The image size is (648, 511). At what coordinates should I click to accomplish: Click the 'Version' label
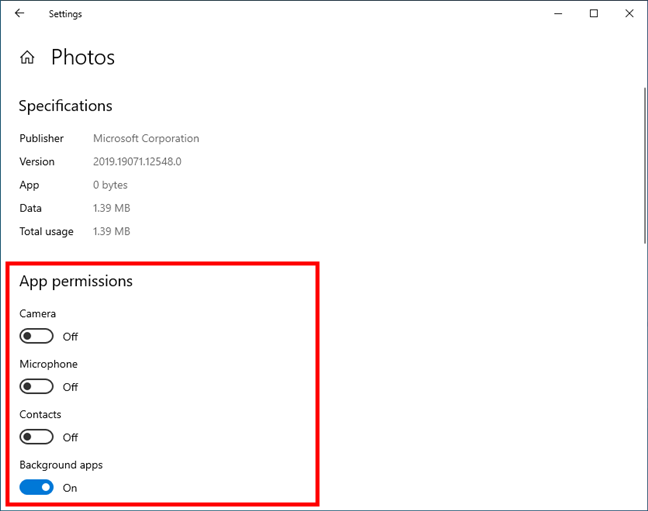[x=37, y=161]
